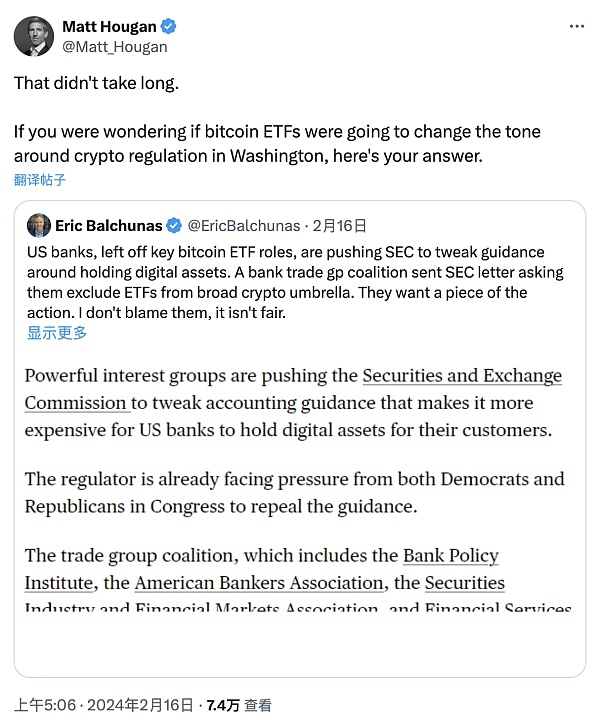Screen dimensions: 600x724
Task: Click Matt Hougan's blue verified badge
Action: (x=165, y=27)
